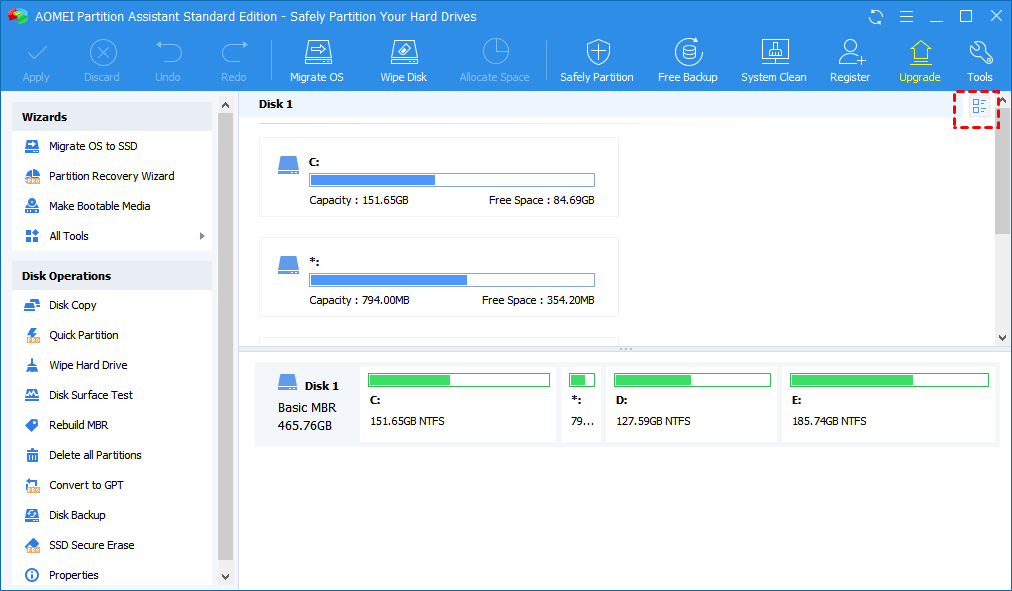This screenshot has height=591, width=1012.
Task: Select D: 127.59GB NTFS partition block
Action: click(x=691, y=405)
